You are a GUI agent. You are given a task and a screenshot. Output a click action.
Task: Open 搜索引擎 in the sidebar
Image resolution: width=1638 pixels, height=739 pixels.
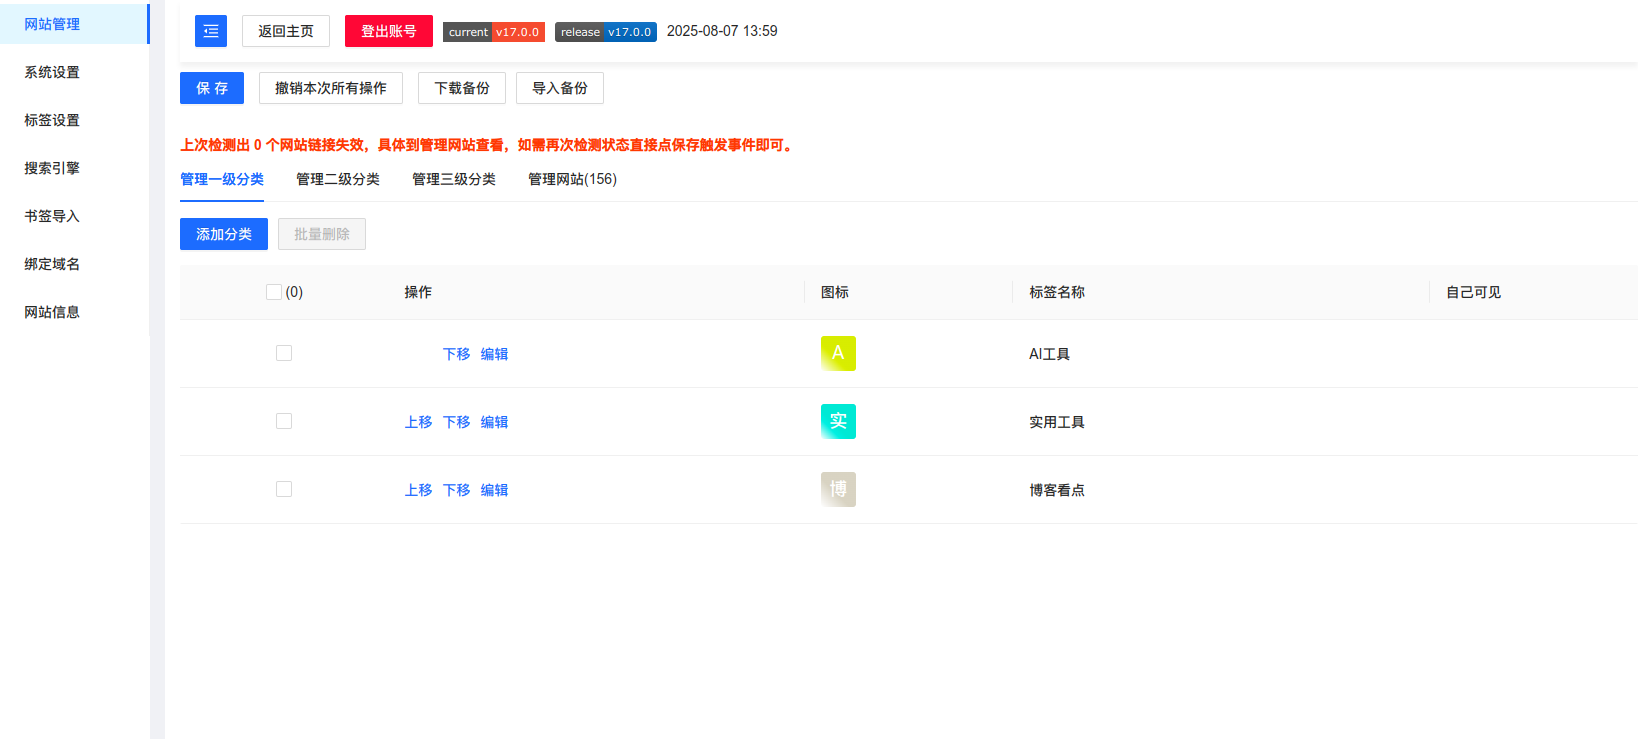point(74,168)
